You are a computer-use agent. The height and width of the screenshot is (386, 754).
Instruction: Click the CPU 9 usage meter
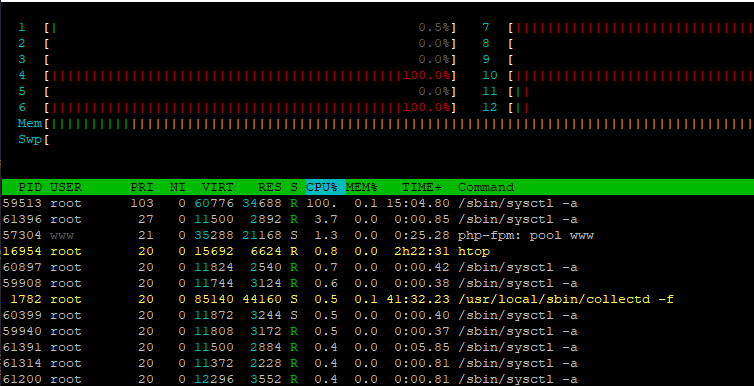(x=618, y=59)
